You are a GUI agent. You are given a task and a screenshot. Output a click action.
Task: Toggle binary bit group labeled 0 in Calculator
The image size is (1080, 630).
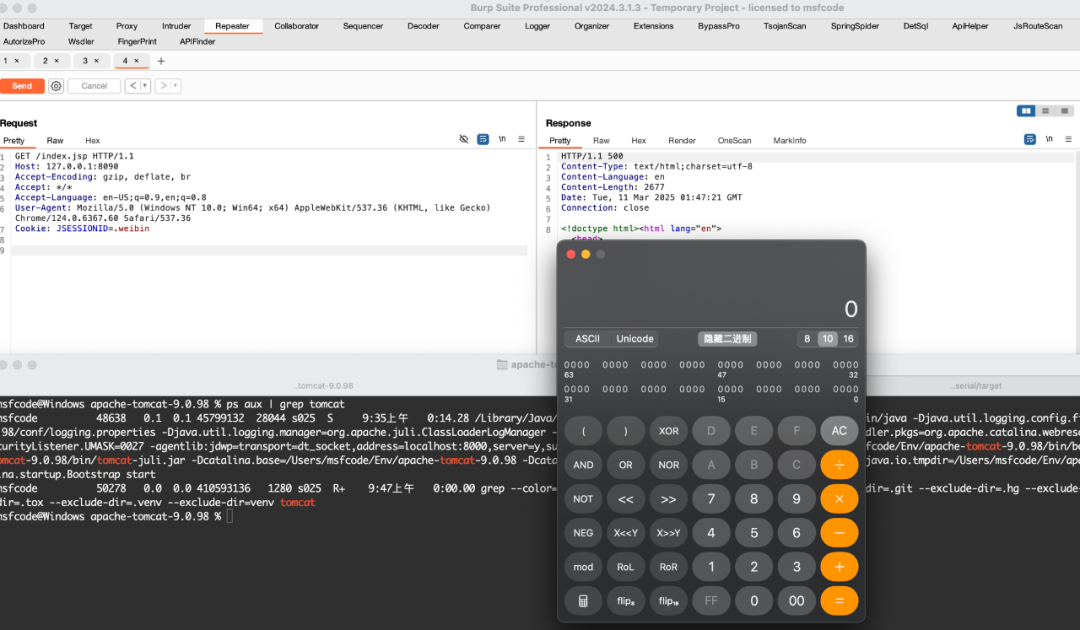click(845, 389)
